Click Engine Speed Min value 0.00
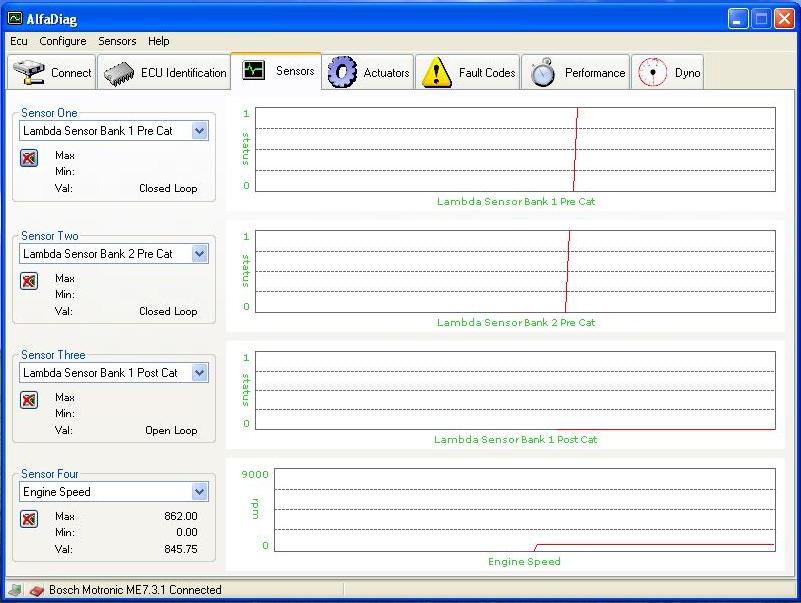 coord(187,532)
